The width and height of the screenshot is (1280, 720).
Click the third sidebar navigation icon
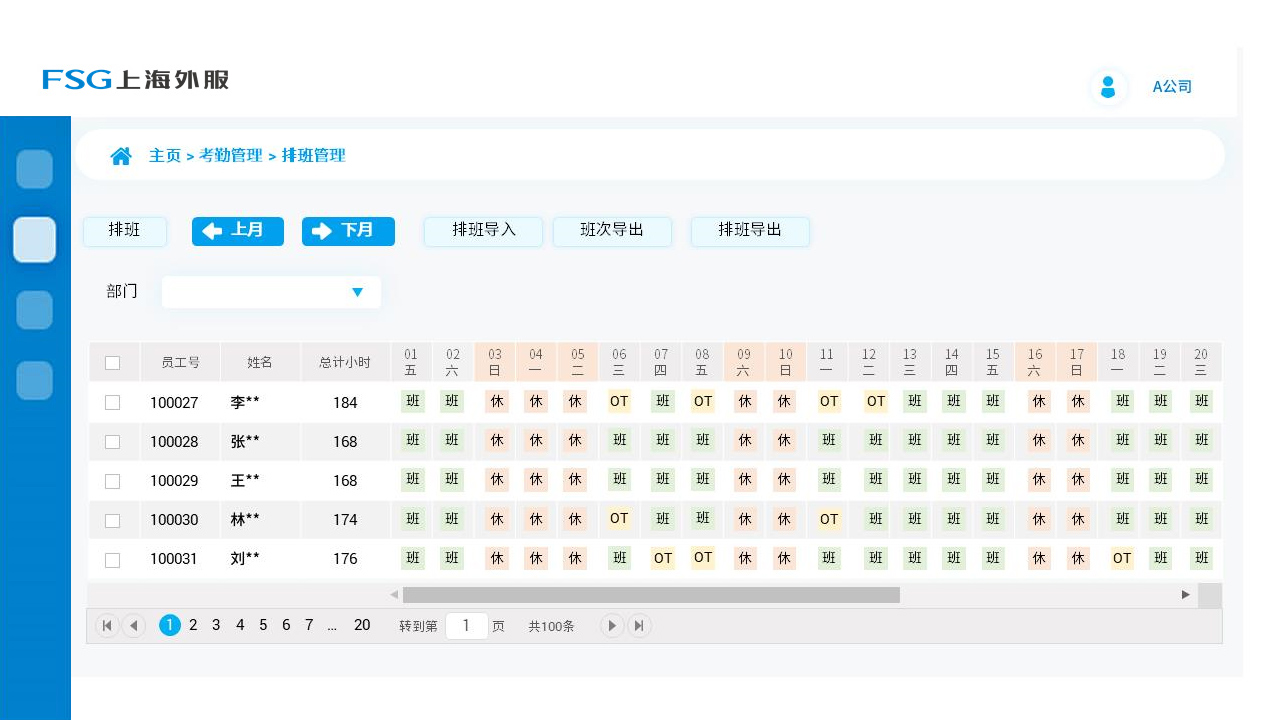[34, 310]
